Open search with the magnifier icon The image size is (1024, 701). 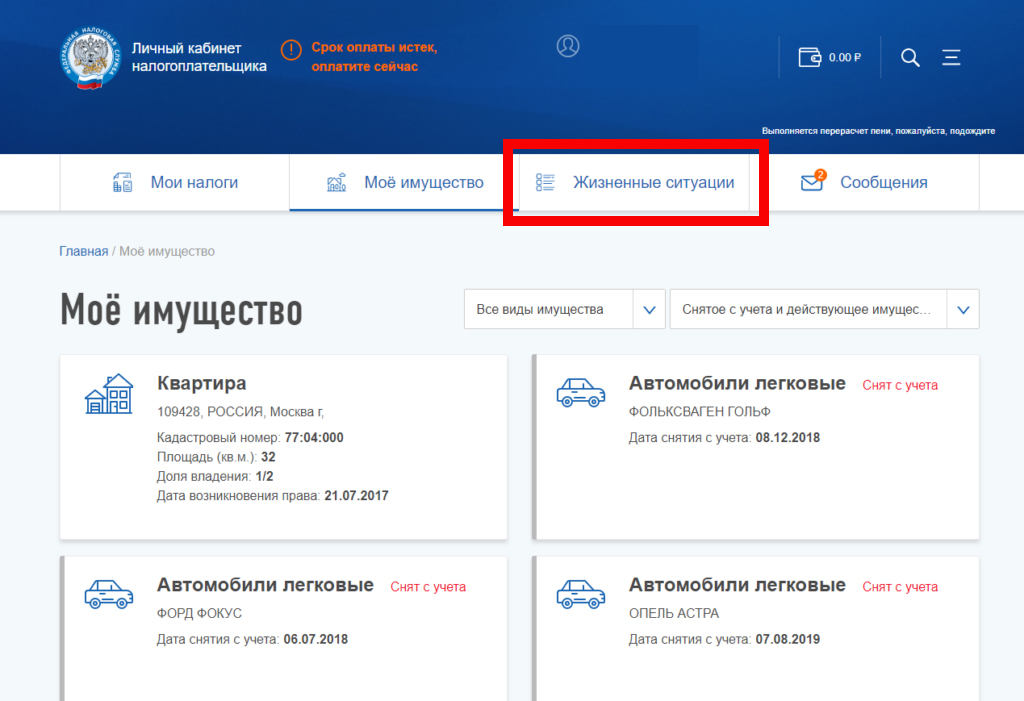tap(910, 57)
